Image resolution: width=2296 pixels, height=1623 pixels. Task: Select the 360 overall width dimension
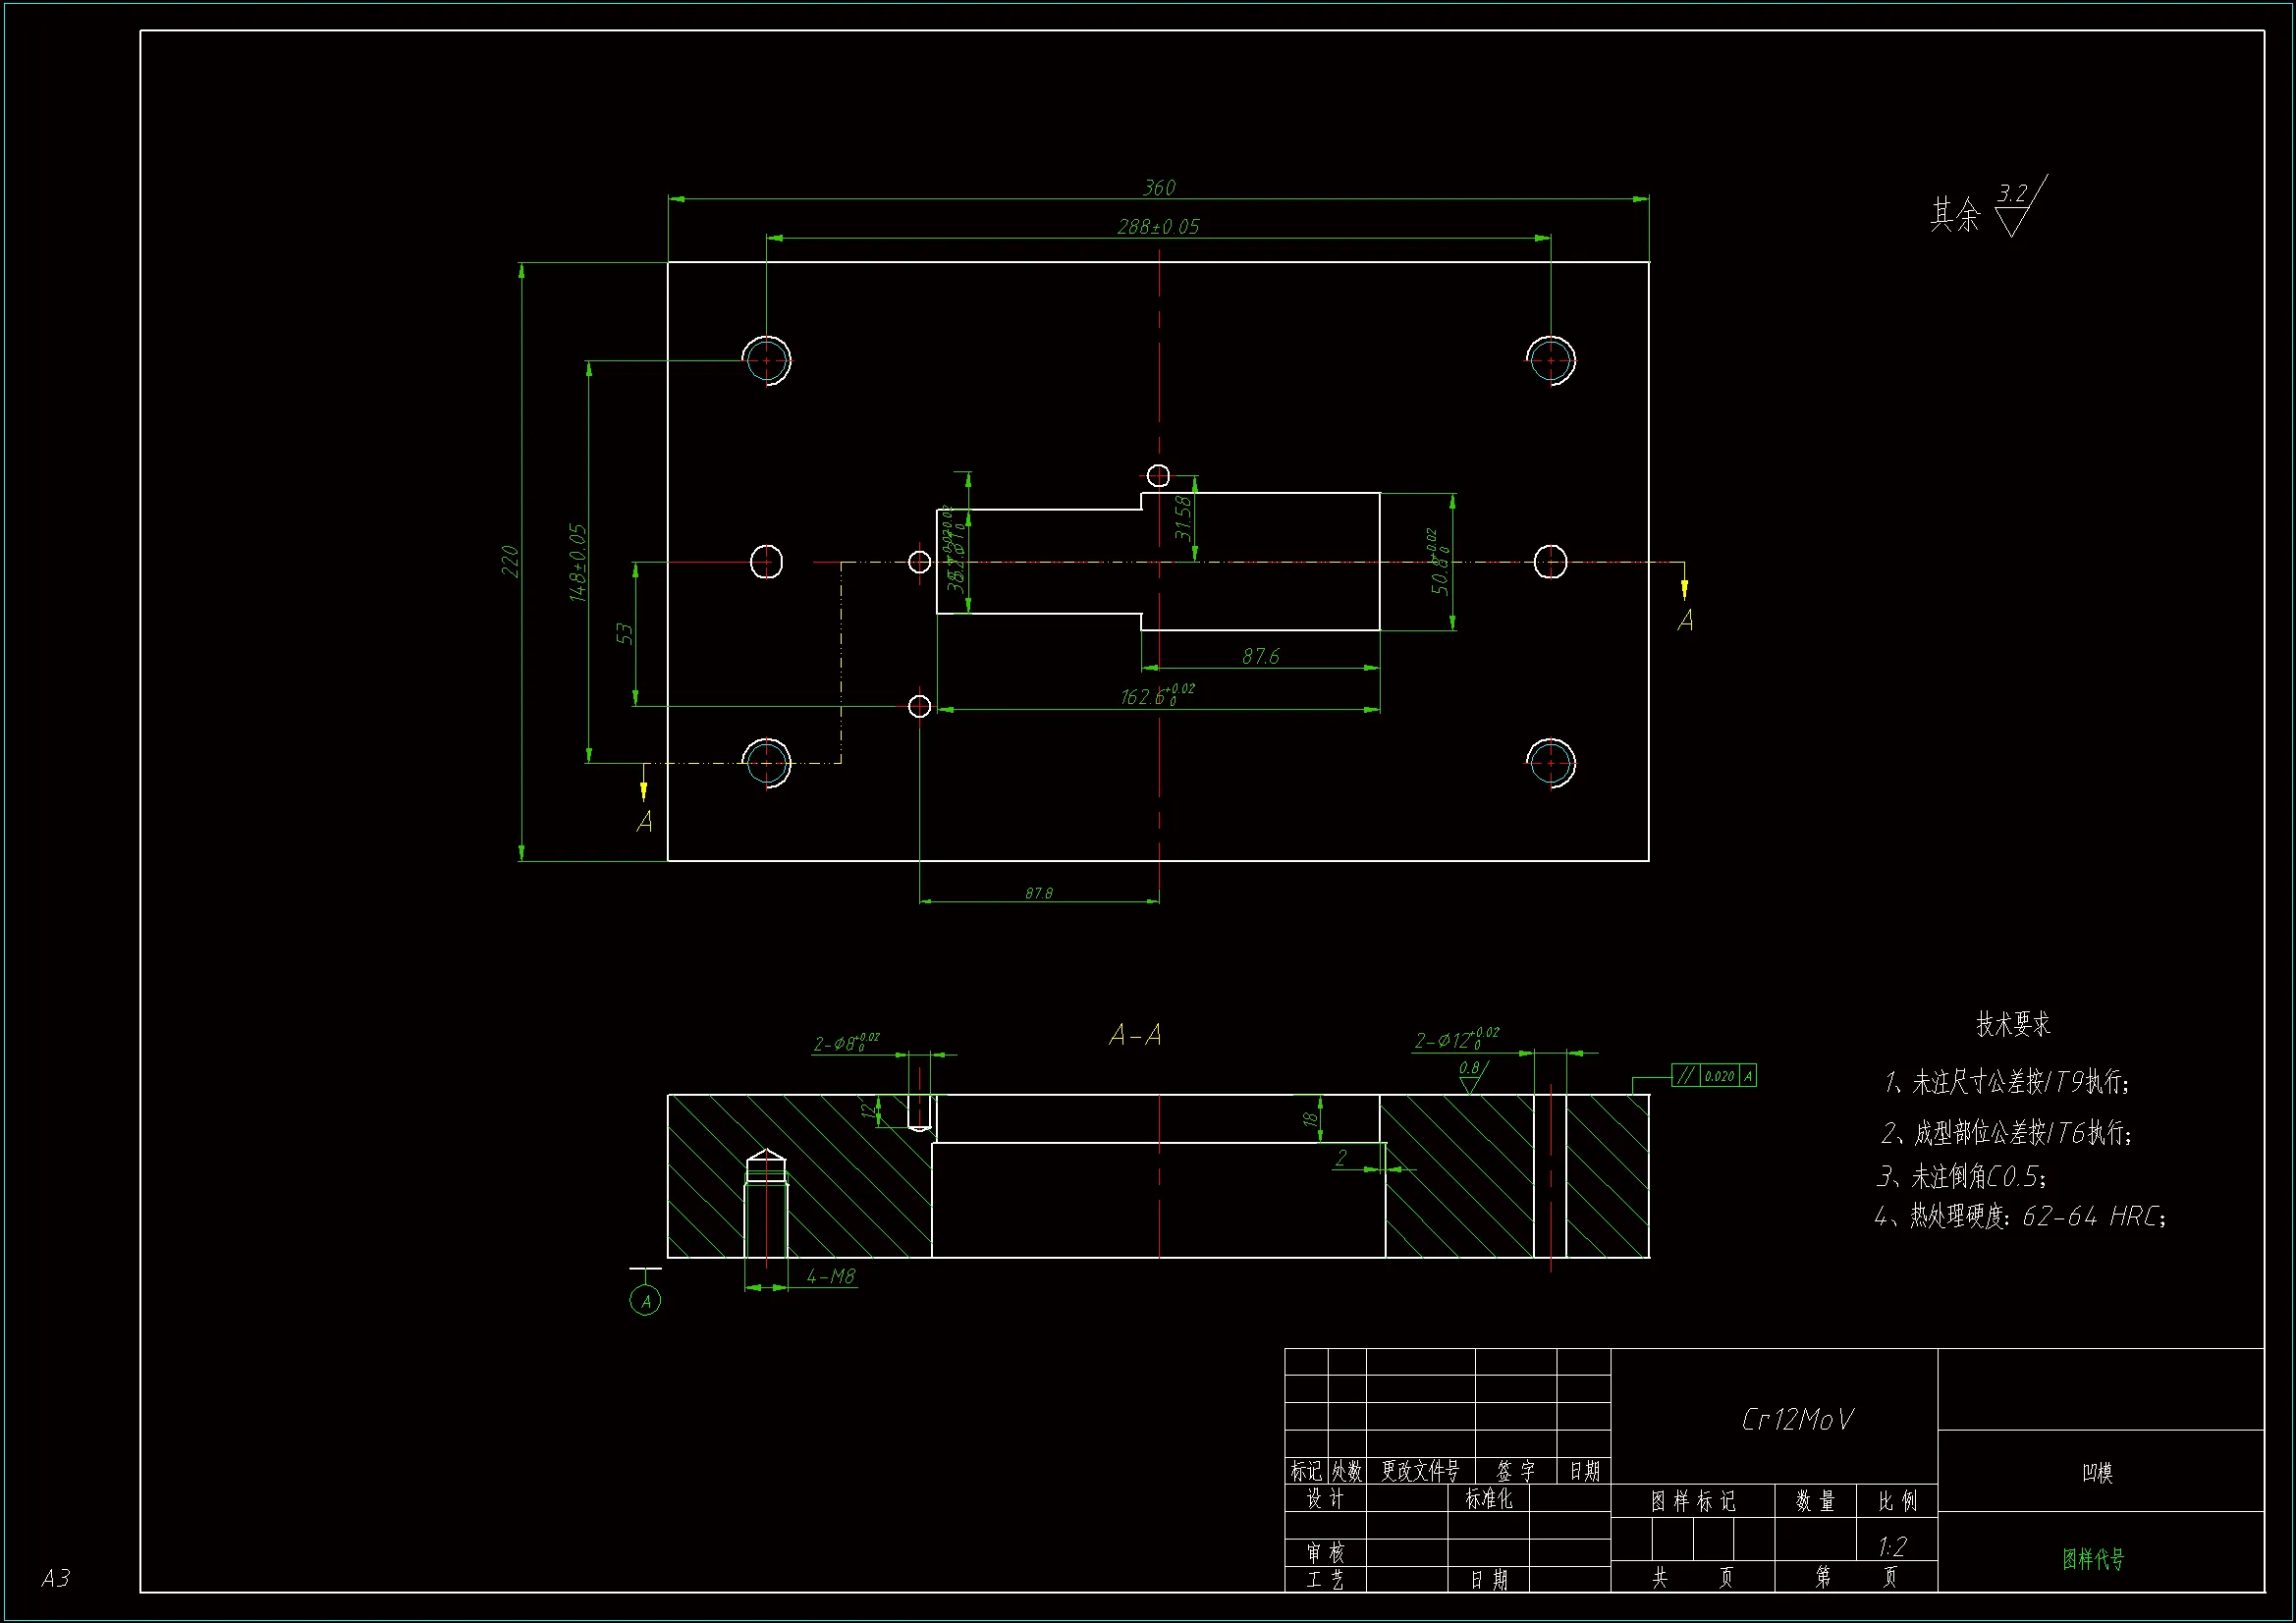tap(1159, 188)
